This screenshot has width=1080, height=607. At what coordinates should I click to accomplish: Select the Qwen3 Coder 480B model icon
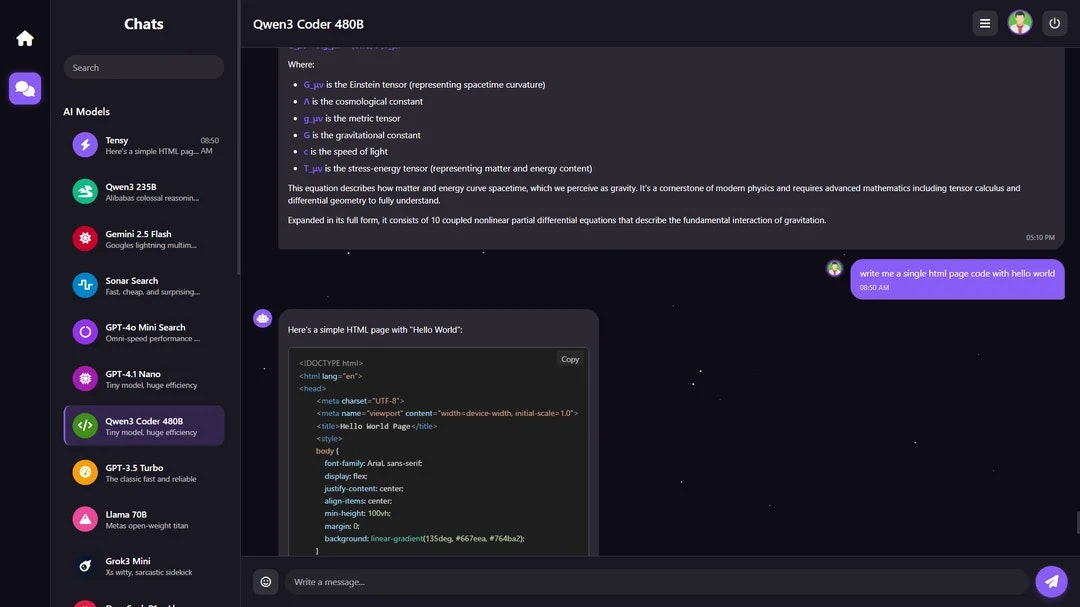[x=84, y=425]
